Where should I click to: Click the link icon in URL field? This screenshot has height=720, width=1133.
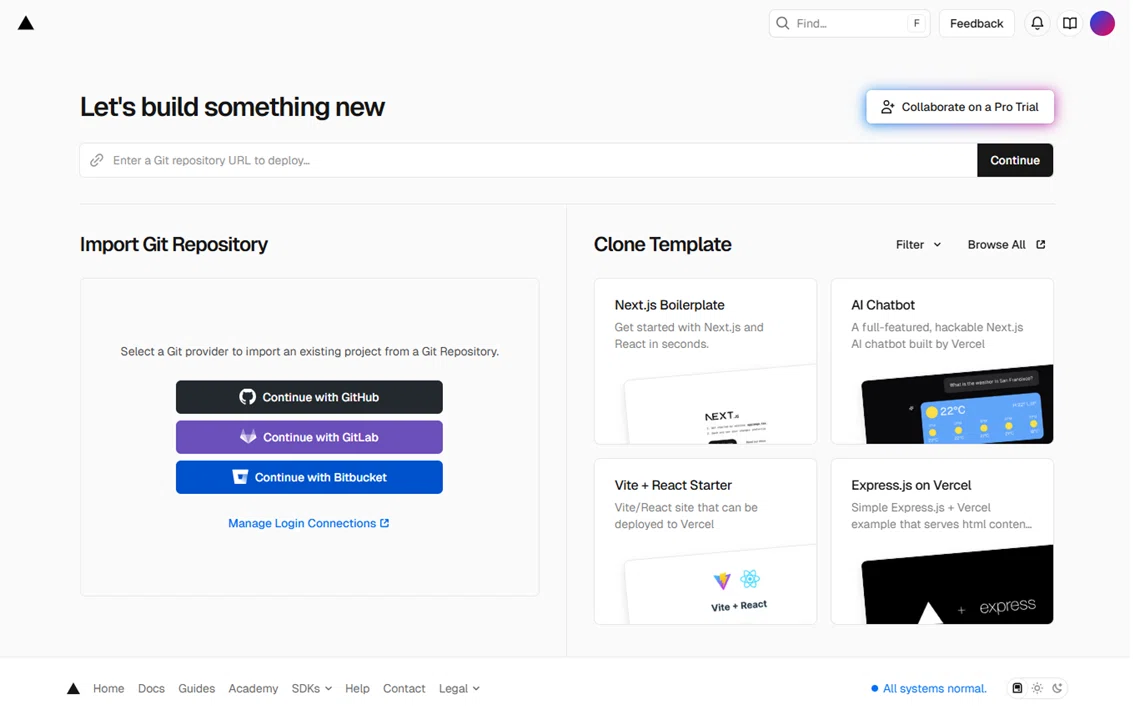click(97, 160)
